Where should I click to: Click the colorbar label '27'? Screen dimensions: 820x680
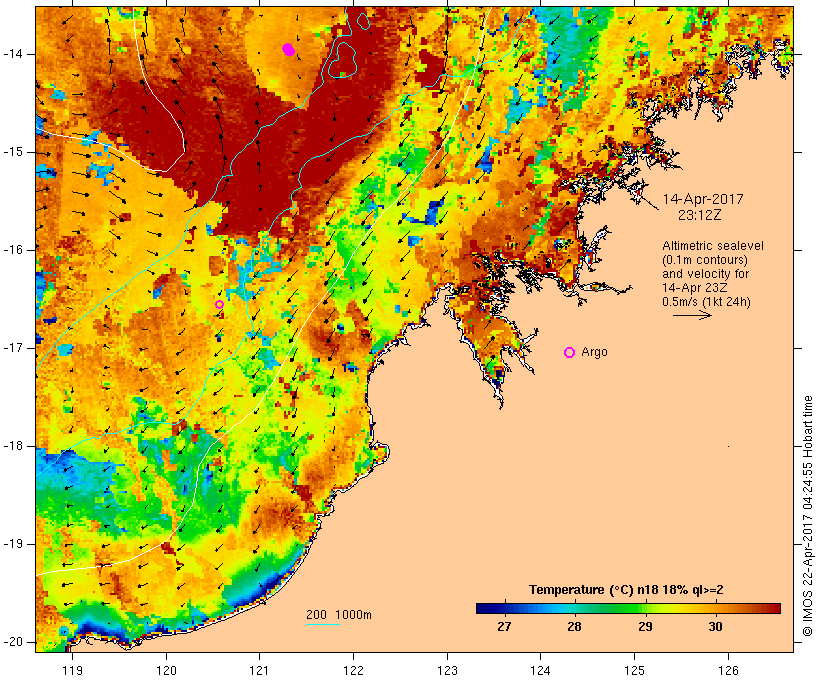click(504, 626)
